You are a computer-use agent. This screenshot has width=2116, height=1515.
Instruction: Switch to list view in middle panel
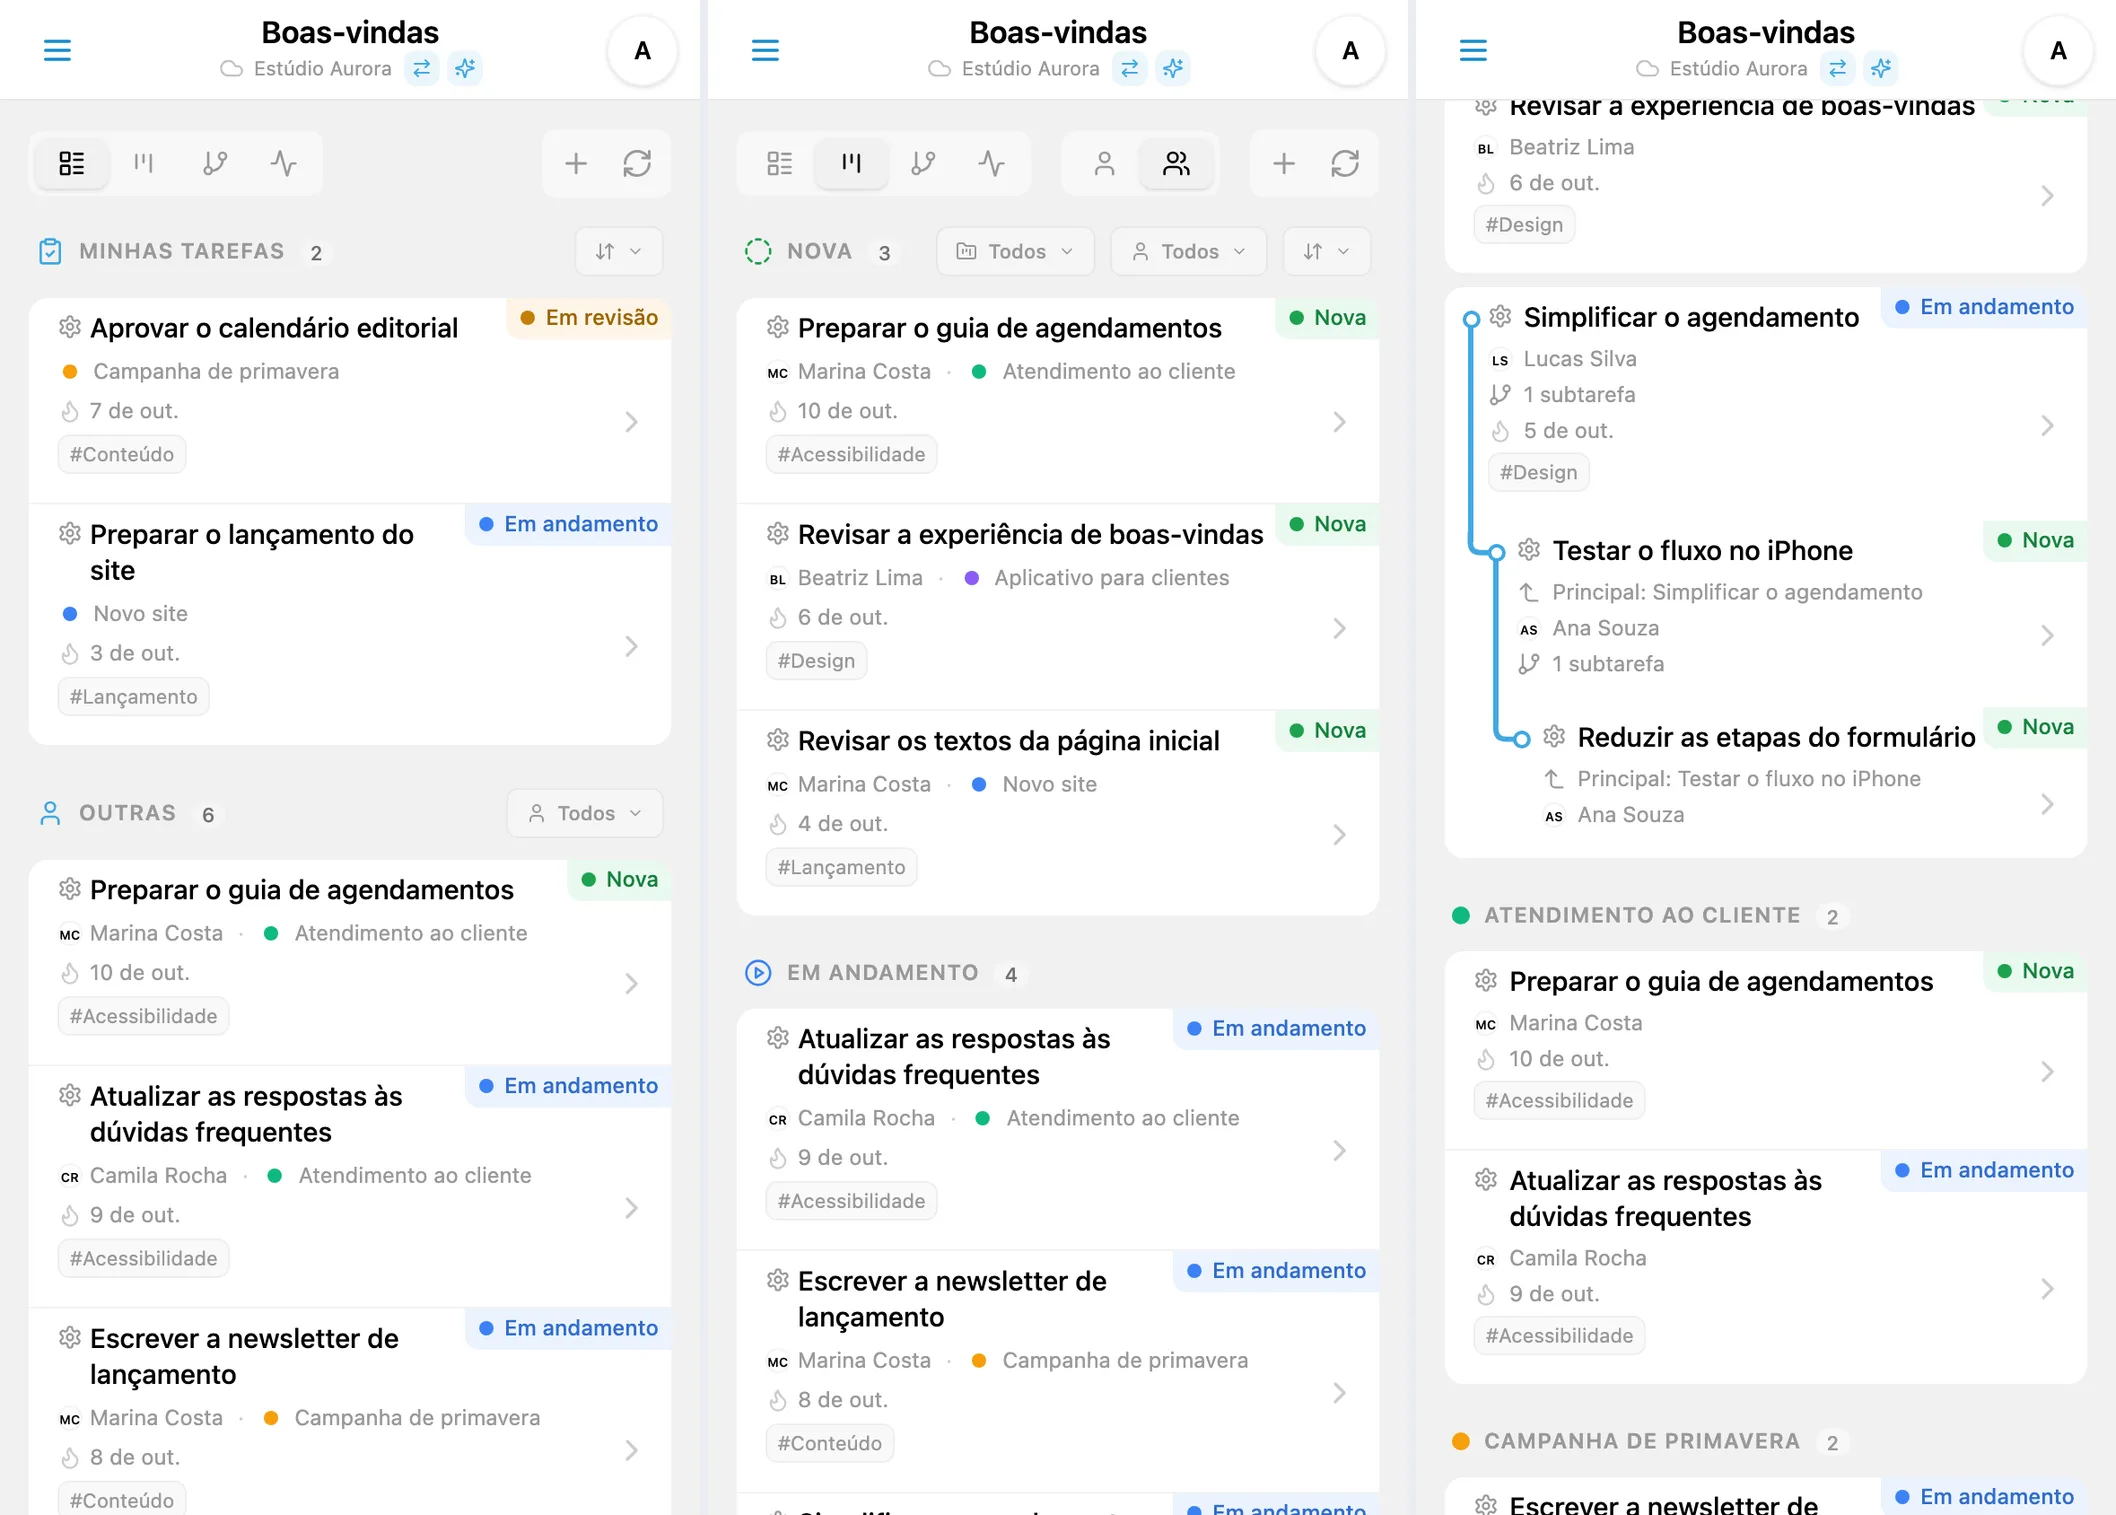780,163
